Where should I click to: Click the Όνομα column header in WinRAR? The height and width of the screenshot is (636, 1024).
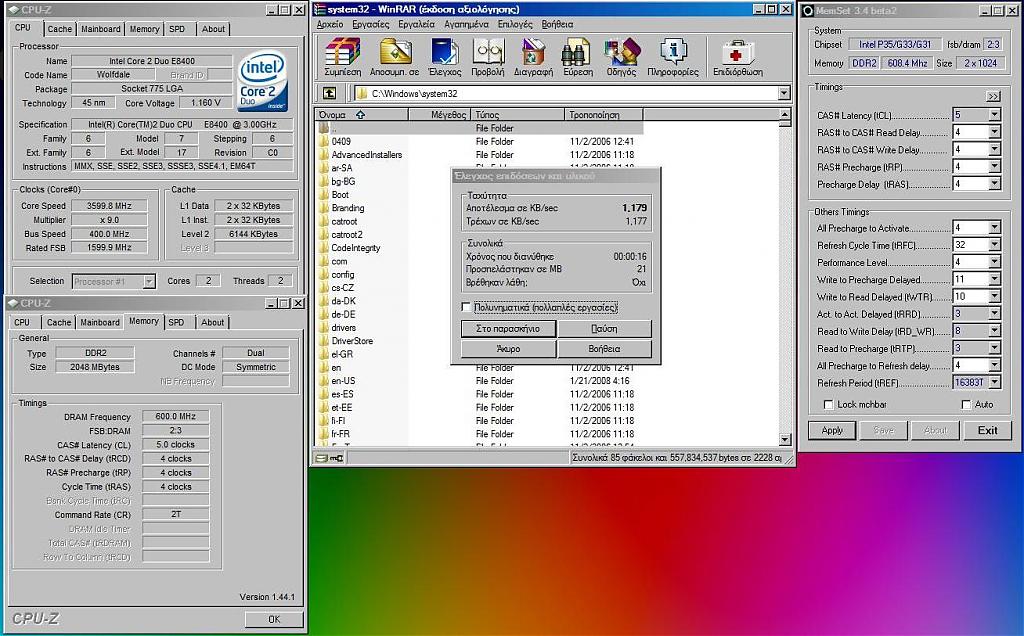(x=362, y=115)
